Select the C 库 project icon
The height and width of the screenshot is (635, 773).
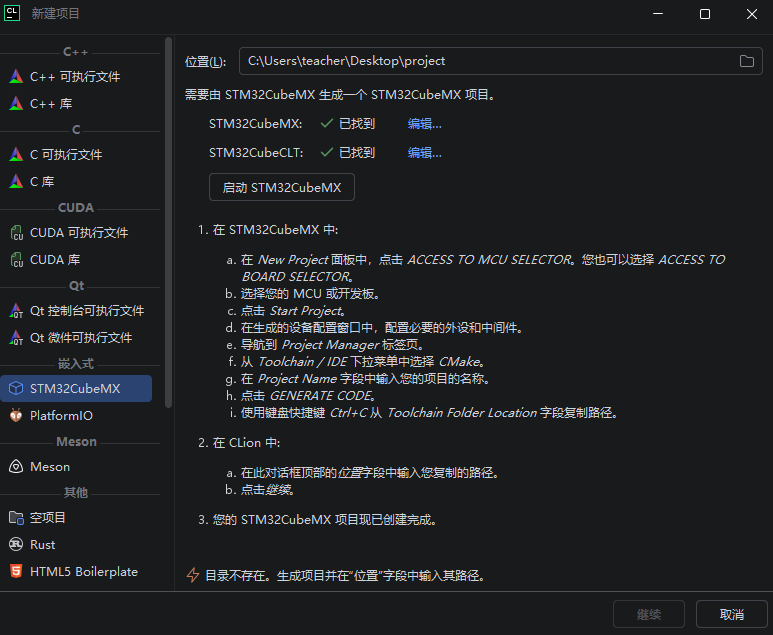click(16, 181)
